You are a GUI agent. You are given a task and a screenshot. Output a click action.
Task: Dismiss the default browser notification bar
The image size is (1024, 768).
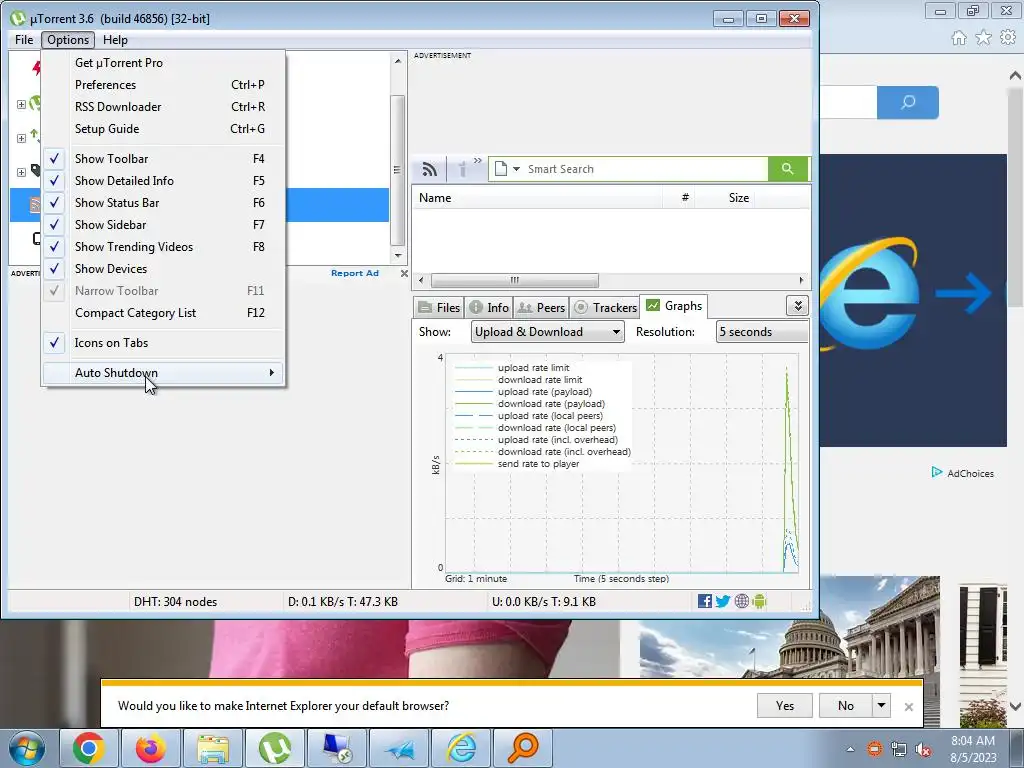coord(908,707)
